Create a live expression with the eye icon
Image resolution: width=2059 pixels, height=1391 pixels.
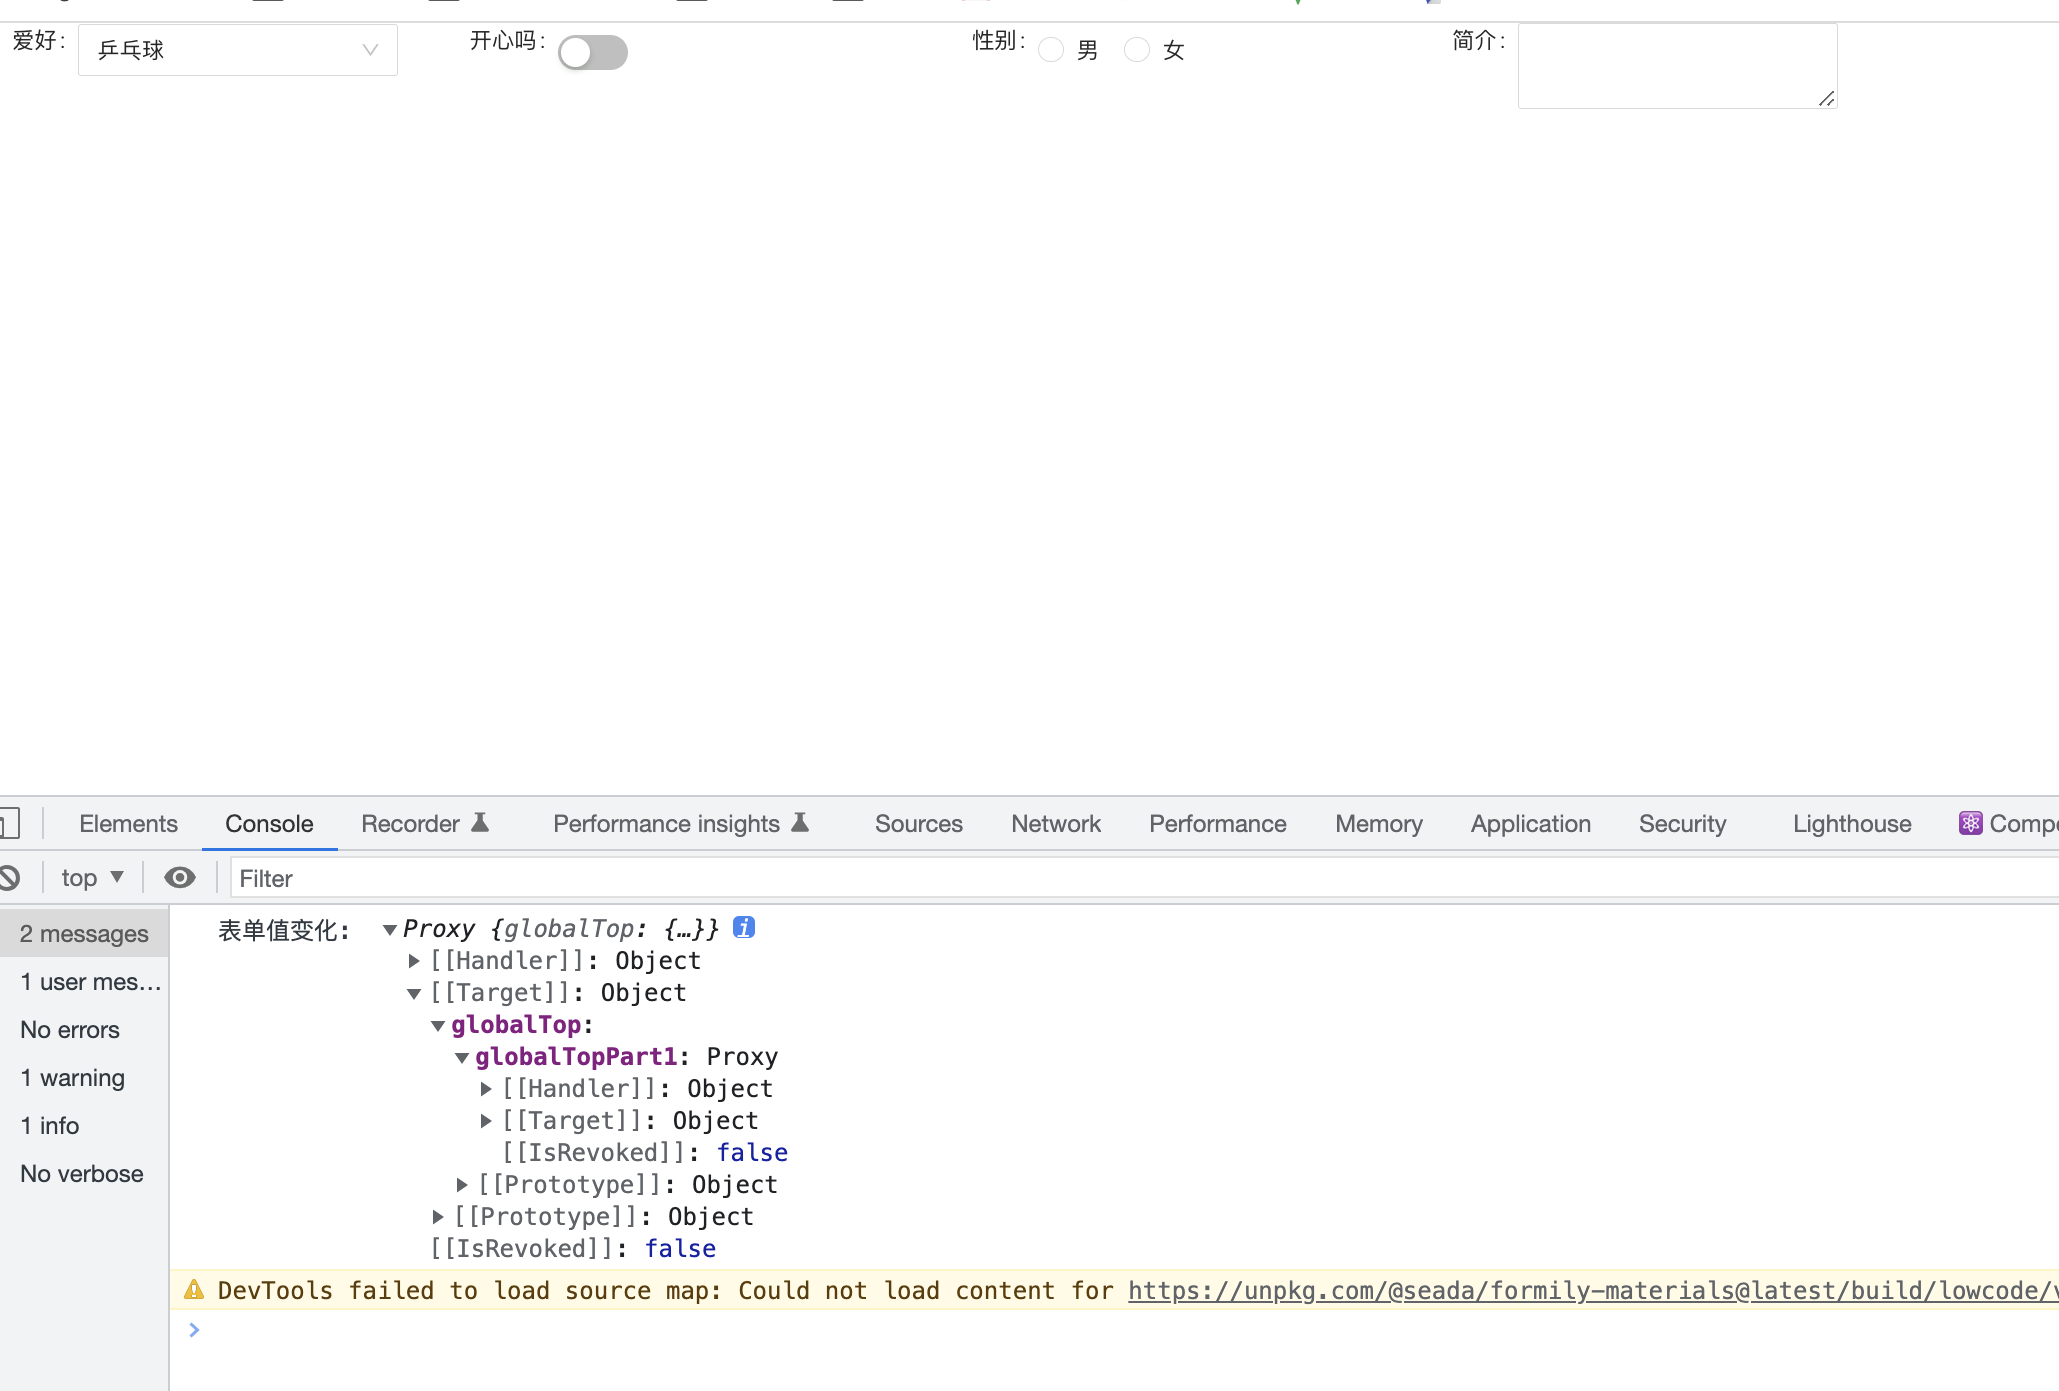(x=180, y=876)
